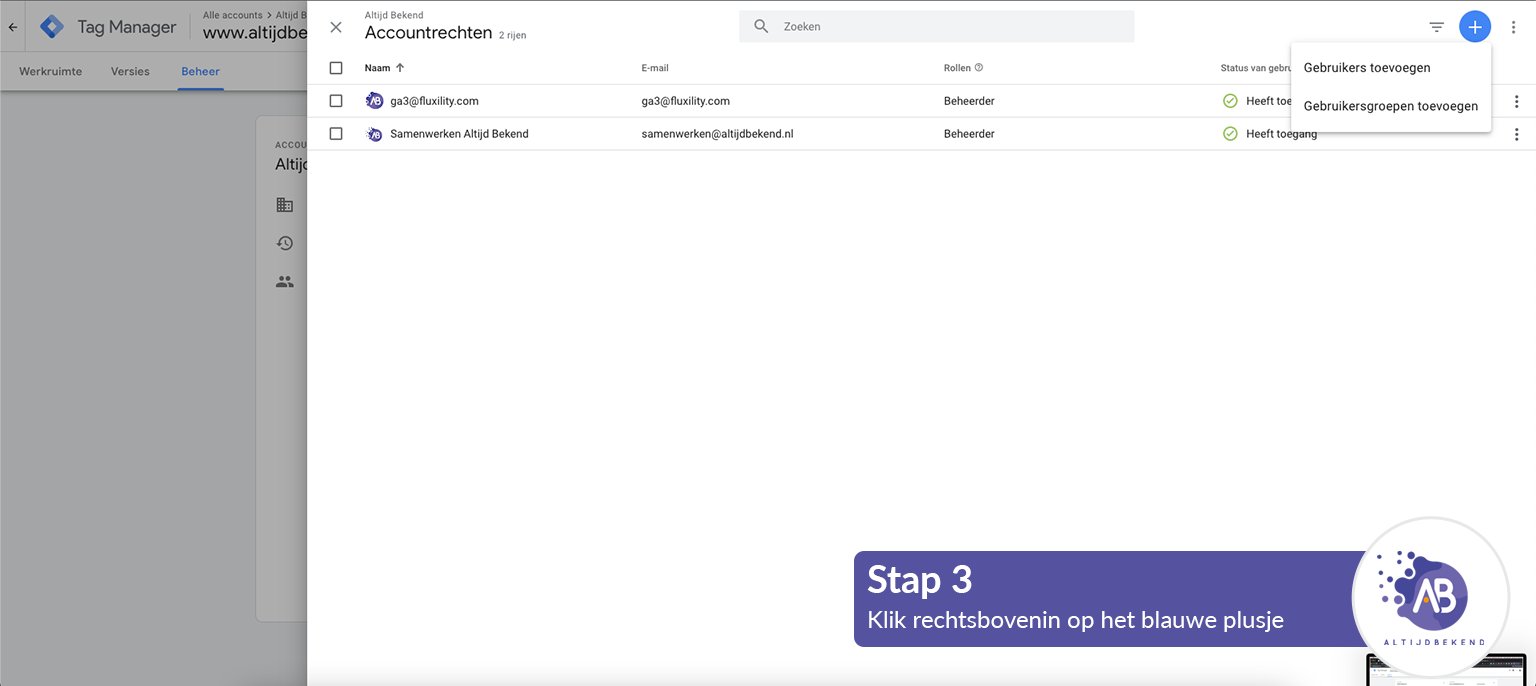This screenshot has width=1536, height=686.
Task: Check the Samenwerken Altijd Bekend row checkbox
Action: click(336, 134)
